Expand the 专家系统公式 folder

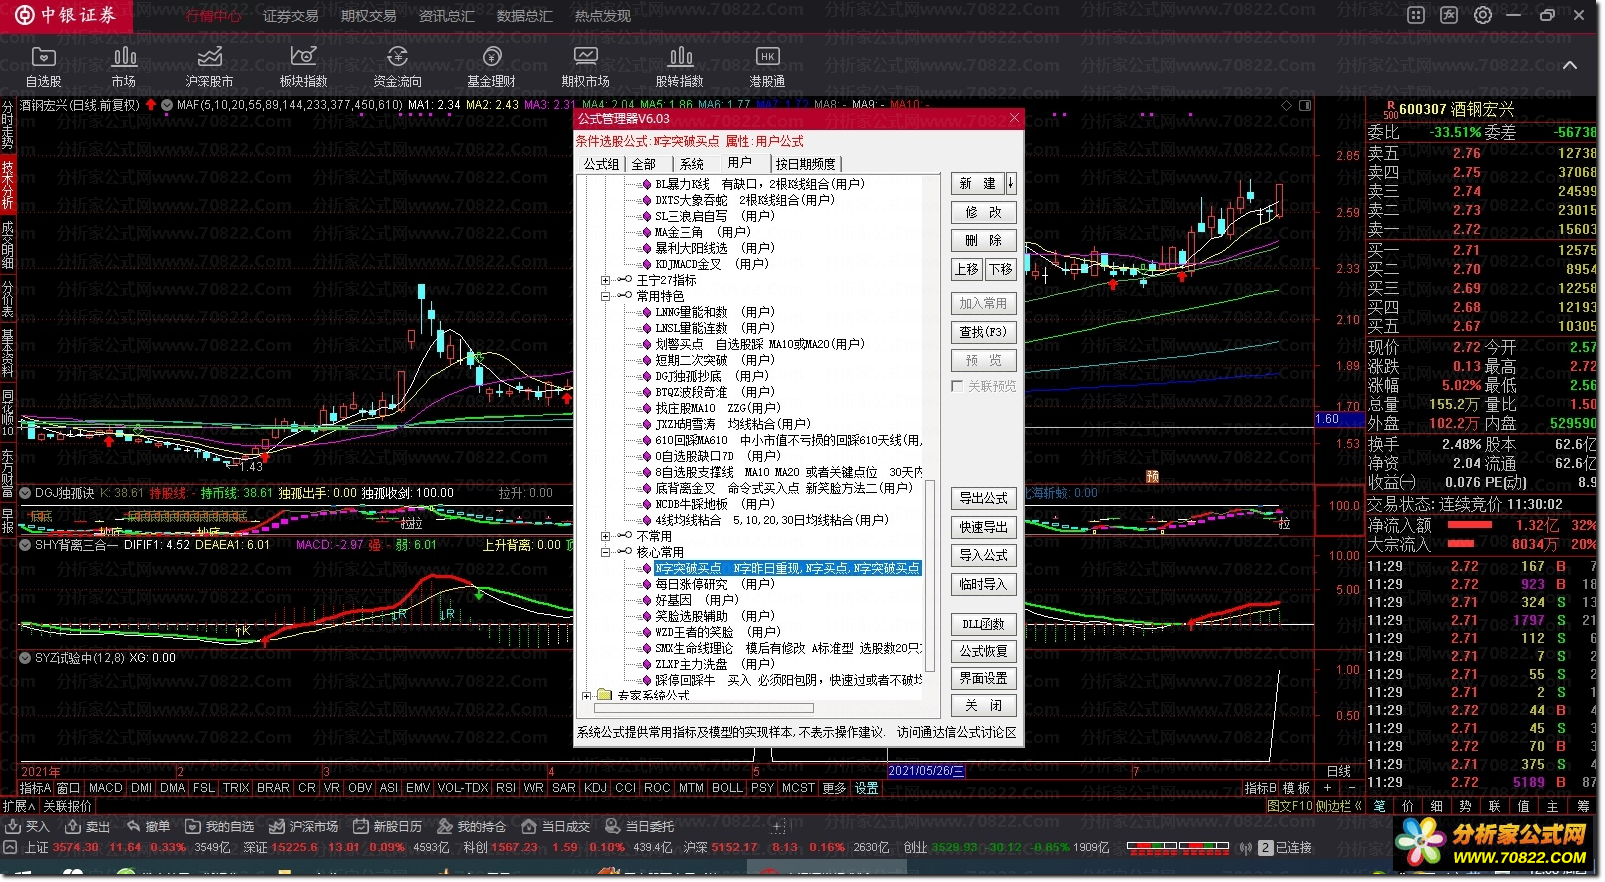point(587,695)
